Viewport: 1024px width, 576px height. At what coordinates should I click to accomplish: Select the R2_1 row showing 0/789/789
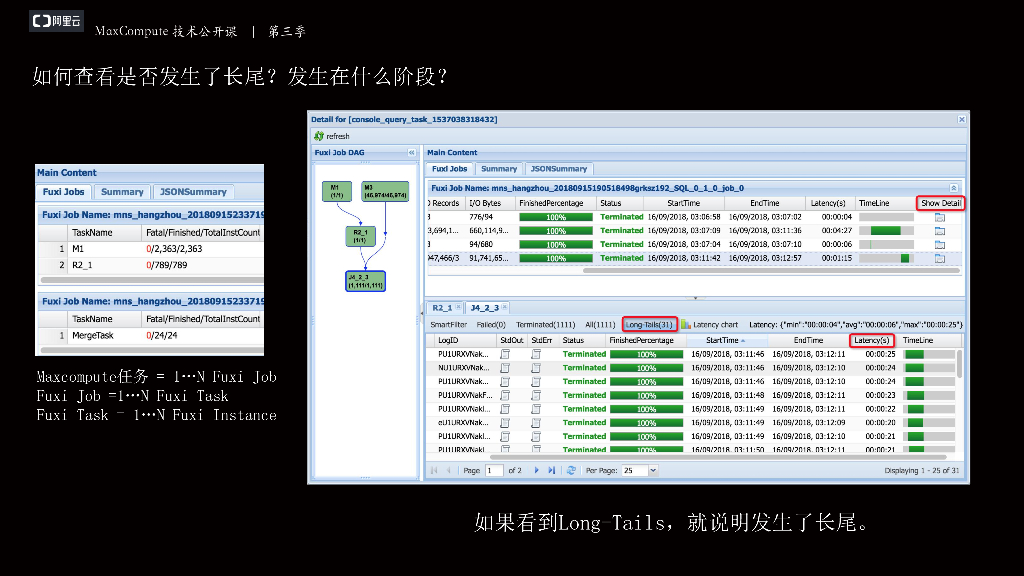tap(151, 265)
